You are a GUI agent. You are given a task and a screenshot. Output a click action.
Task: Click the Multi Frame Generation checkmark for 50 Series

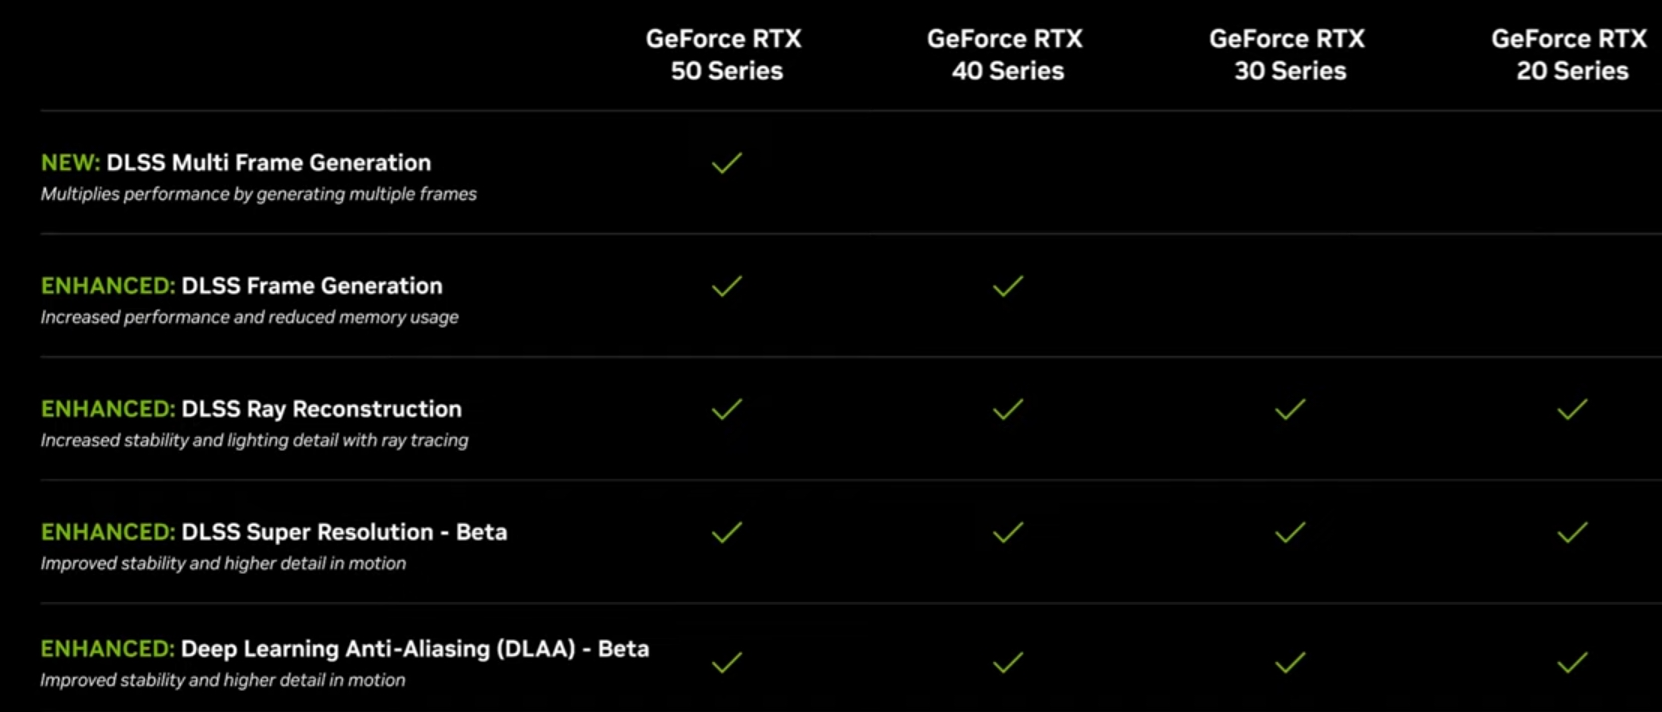[727, 163]
